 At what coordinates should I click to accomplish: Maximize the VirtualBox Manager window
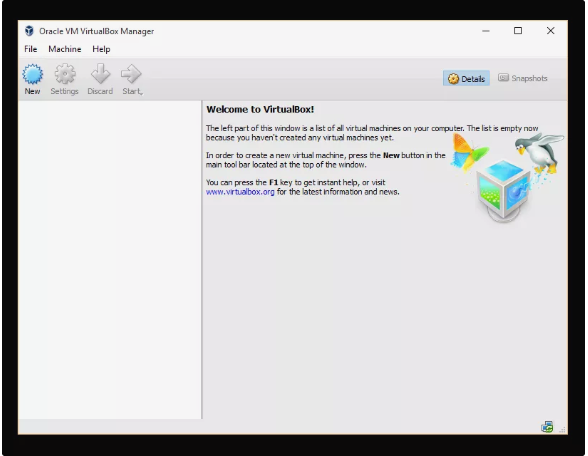[x=518, y=31]
